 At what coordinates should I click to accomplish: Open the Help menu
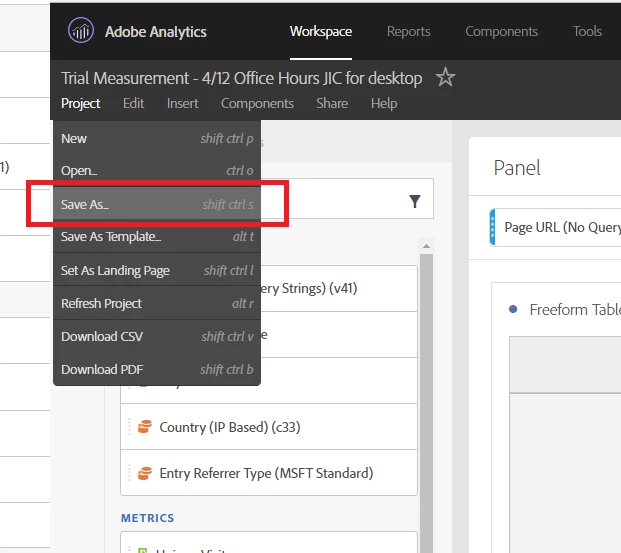384,103
